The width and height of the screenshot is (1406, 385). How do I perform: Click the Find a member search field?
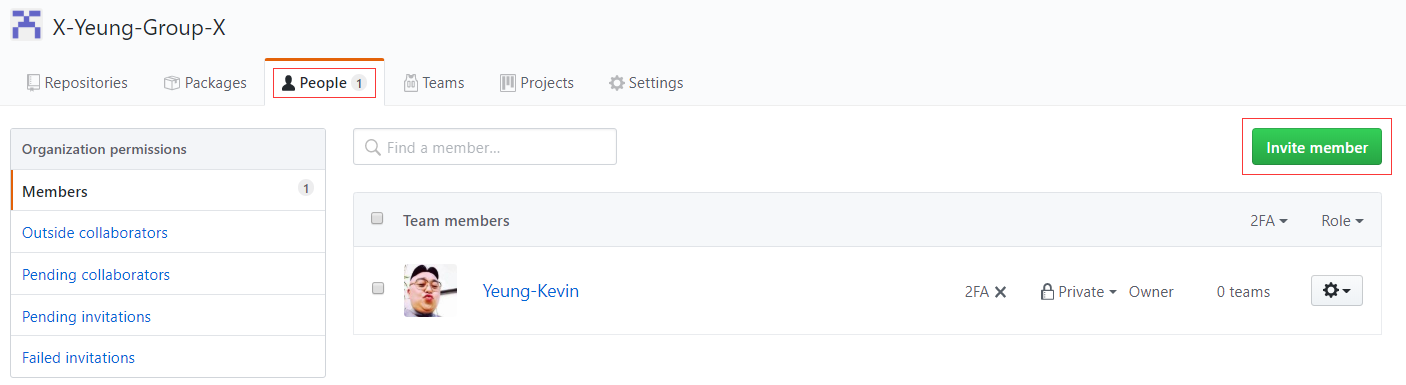coord(485,147)
